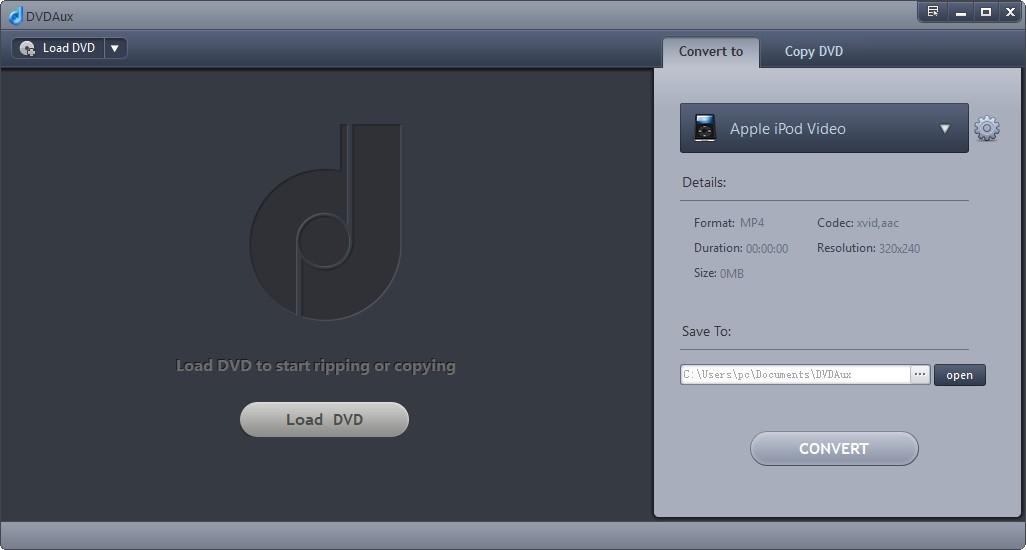Screen dimensions: 1026x550
Task: Start conversion with the CONVERT button
Action: 834,449
